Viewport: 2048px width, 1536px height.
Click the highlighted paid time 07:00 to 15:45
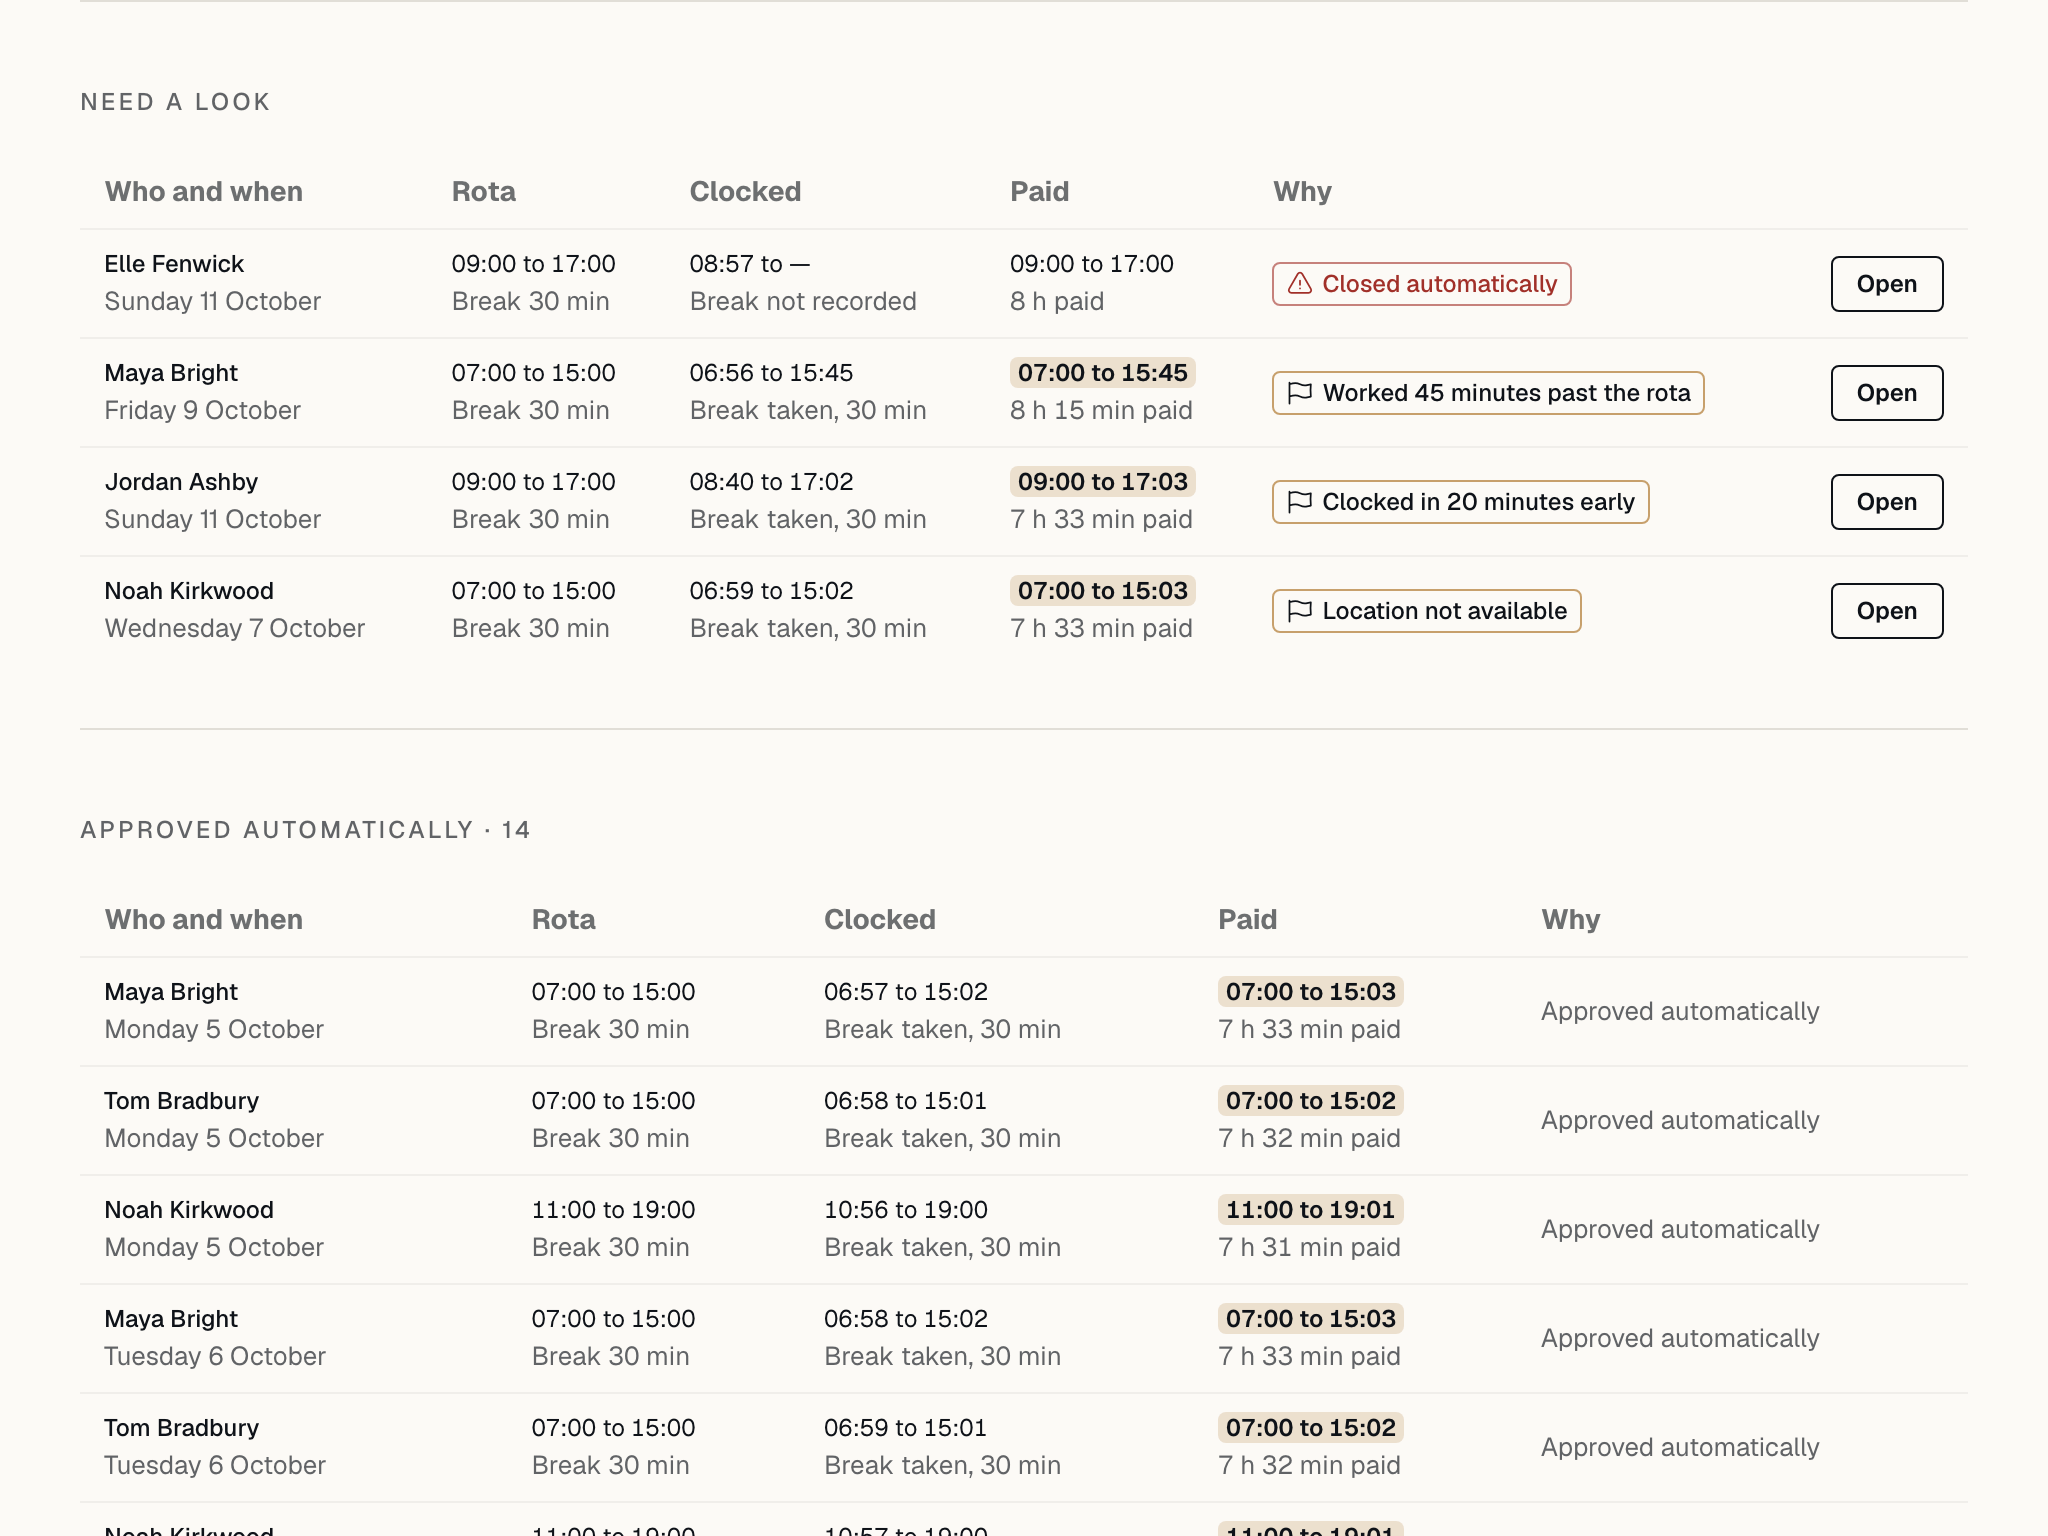[x=1102, y=373]
